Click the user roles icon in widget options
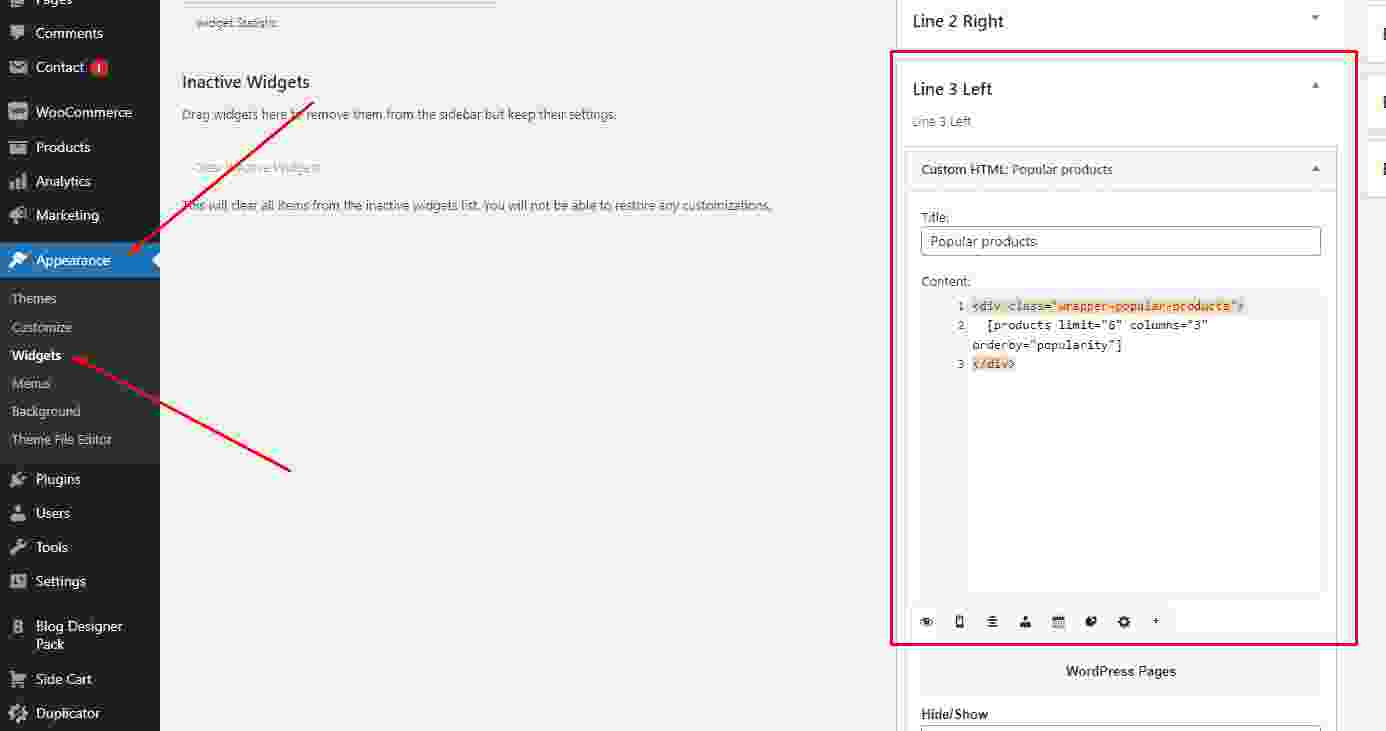 click(x=1025, y=622)
